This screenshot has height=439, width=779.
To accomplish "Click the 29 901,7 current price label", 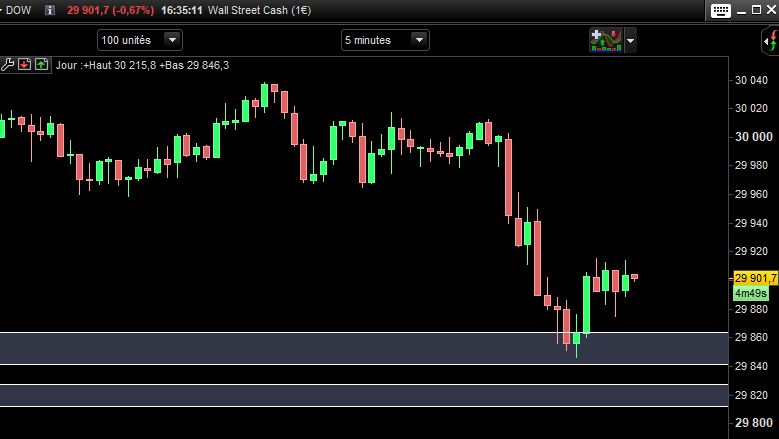I will click(755, 278).
